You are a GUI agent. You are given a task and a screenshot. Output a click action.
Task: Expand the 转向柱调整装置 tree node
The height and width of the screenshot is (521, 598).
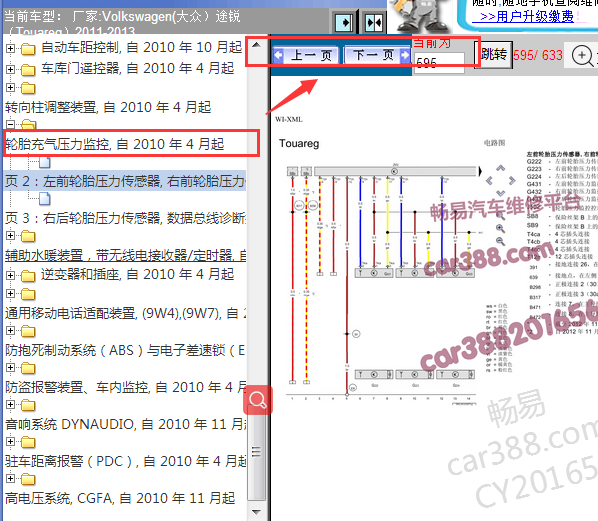pyautogui.click(x=11, y=88)
